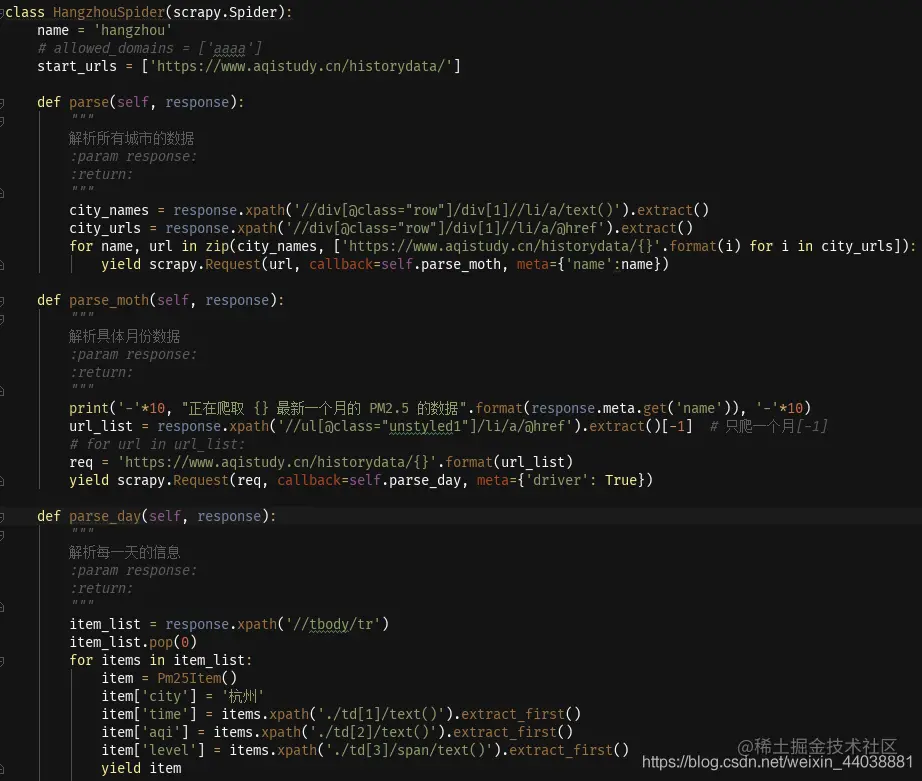Click the start_urls URL string

tap(300, 66)
